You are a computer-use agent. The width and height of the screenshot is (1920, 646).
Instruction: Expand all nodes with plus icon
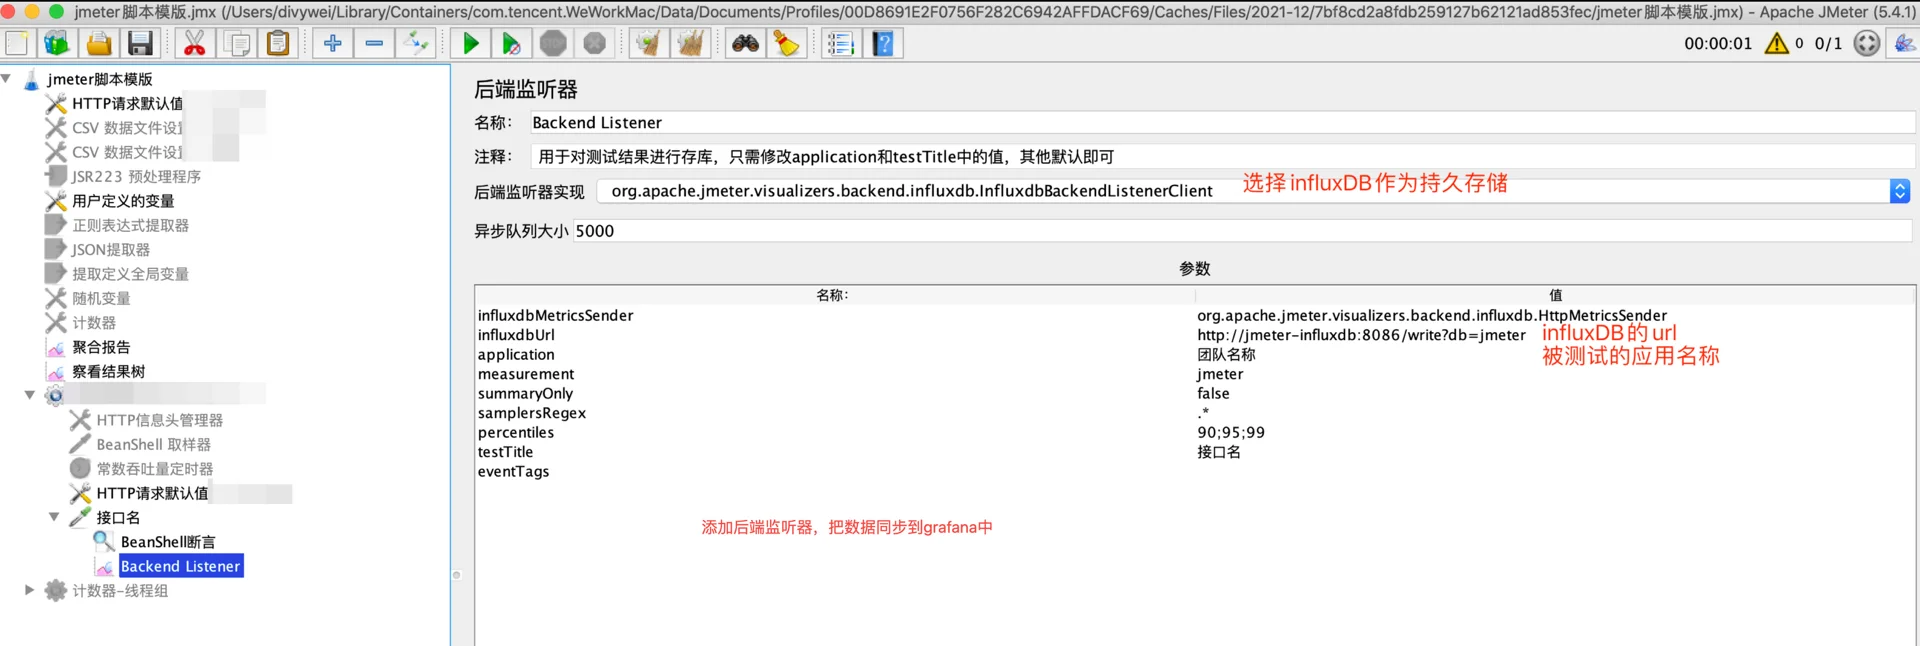click(333, 43)
